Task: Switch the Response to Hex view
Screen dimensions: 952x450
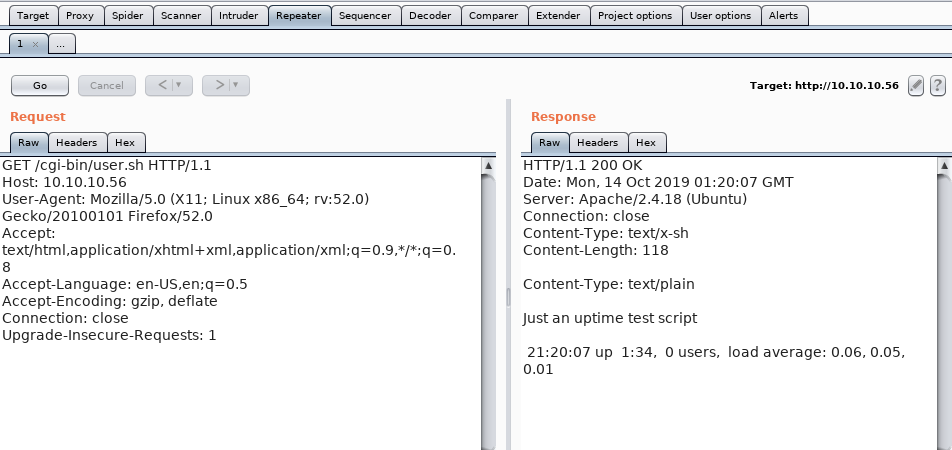Action: 646,143
